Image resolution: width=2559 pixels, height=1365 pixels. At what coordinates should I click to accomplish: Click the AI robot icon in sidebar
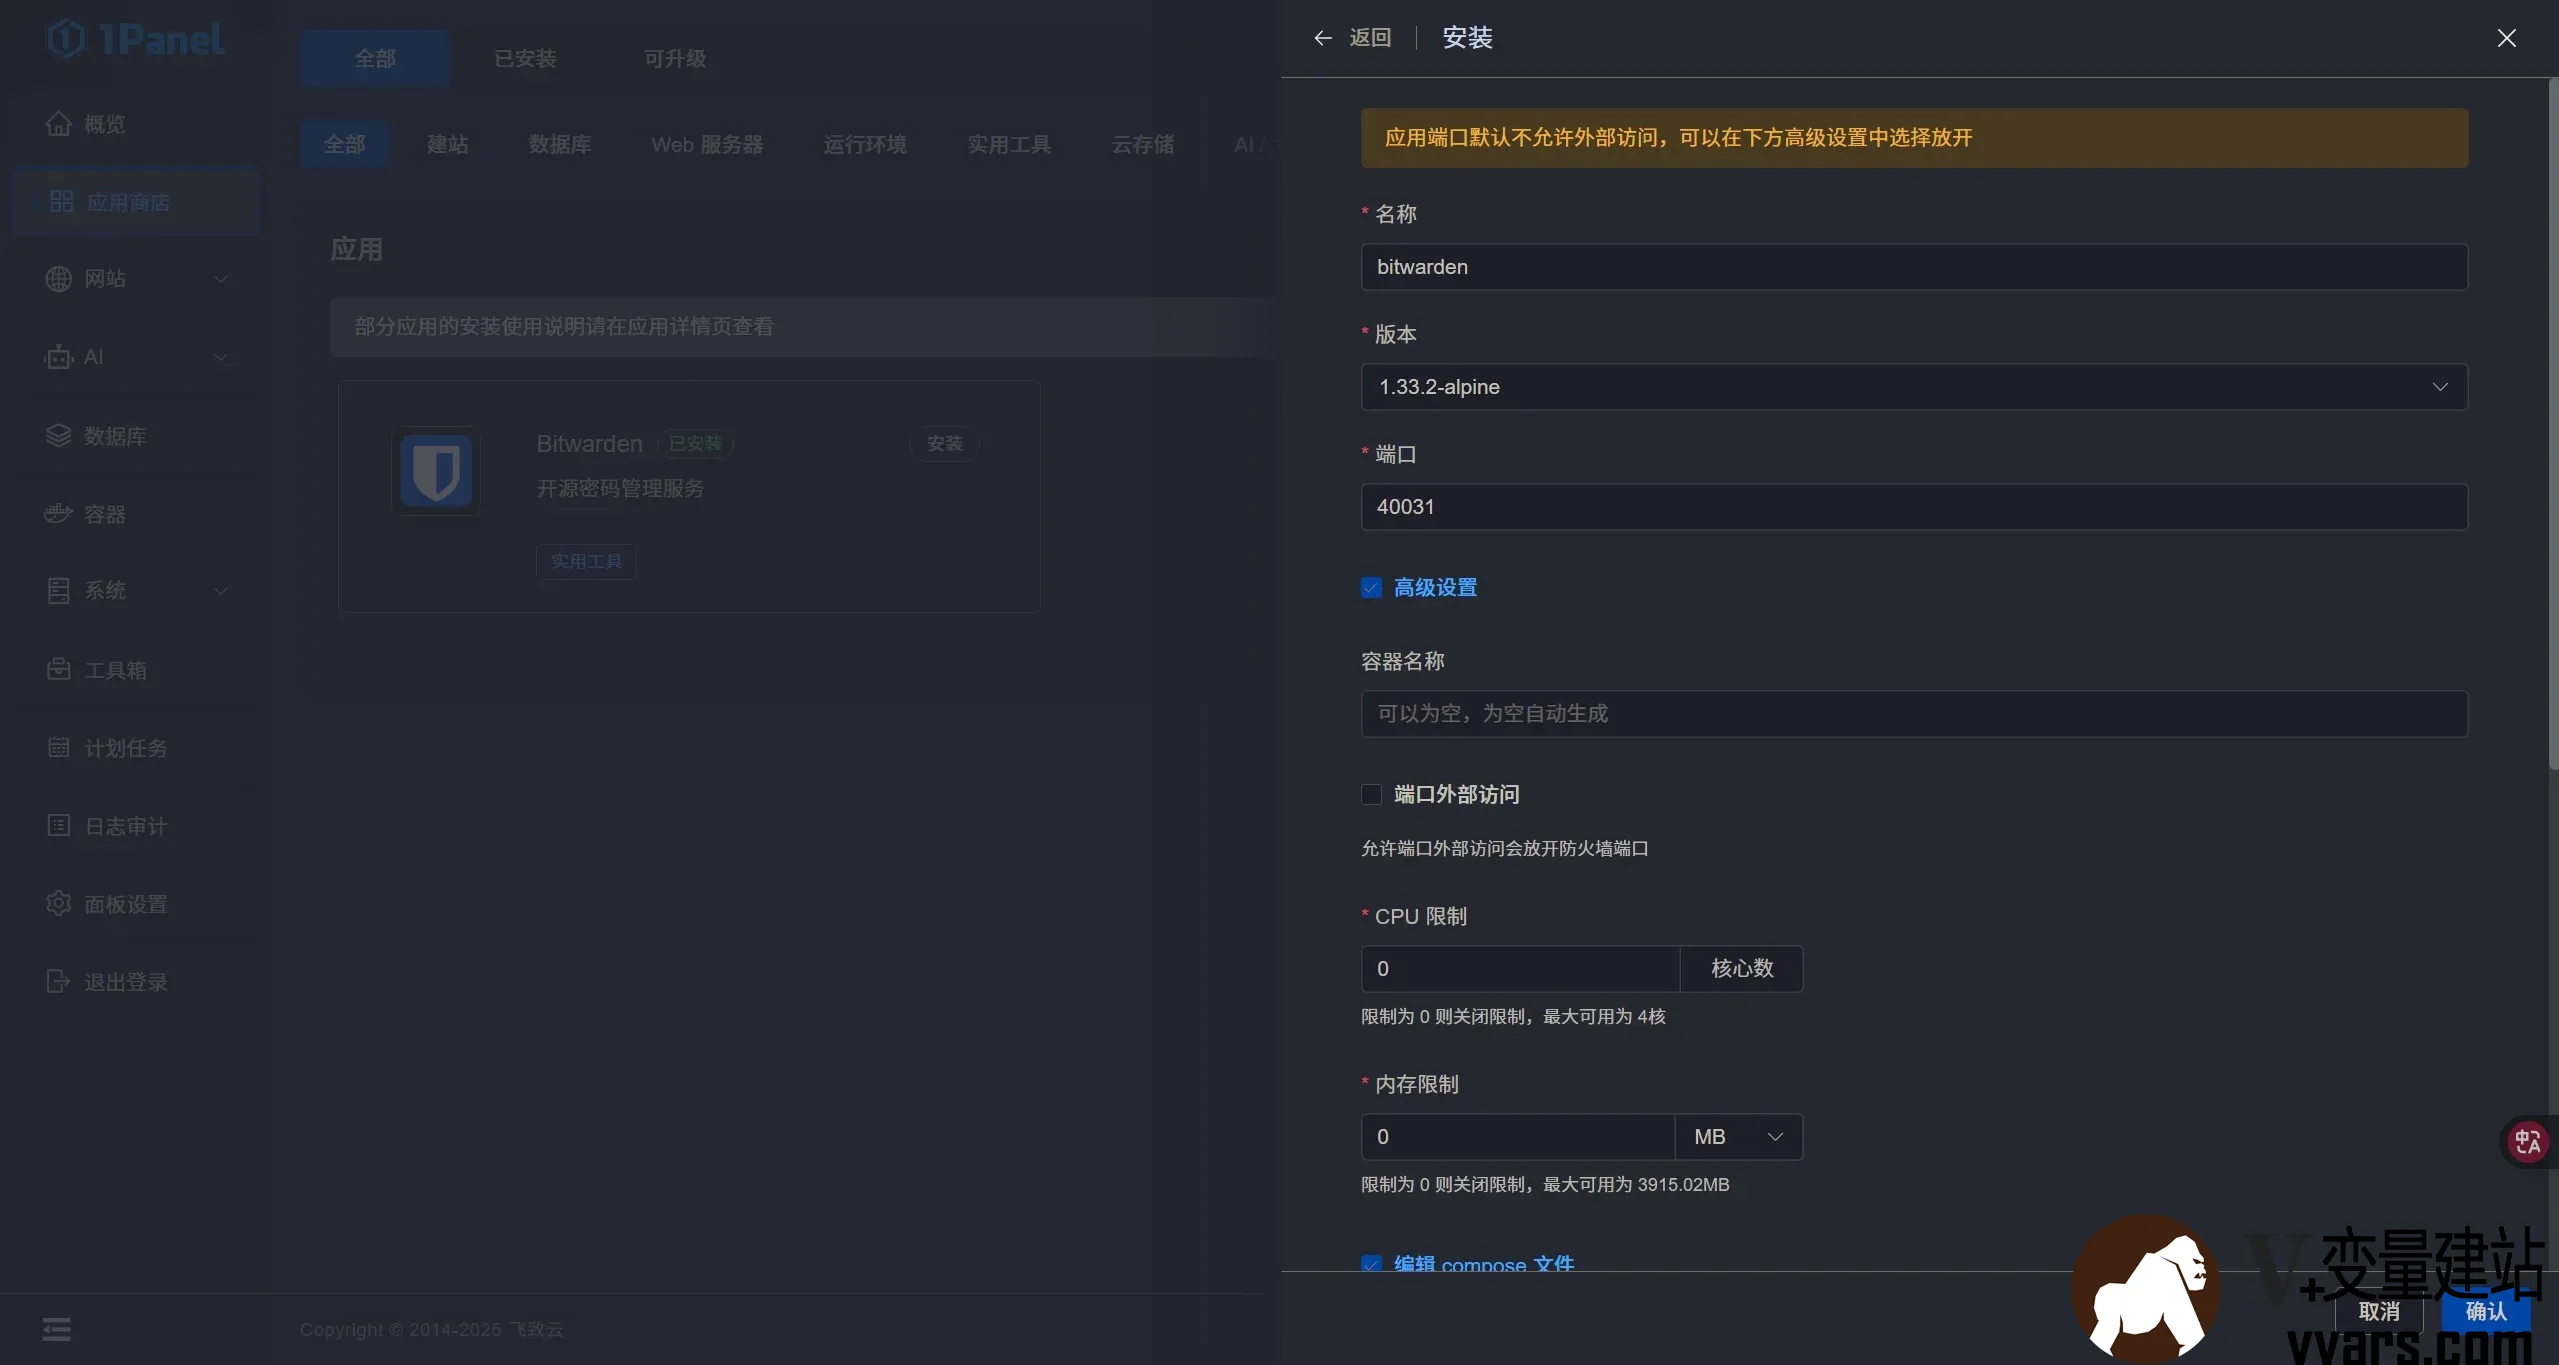coord(59,357)
